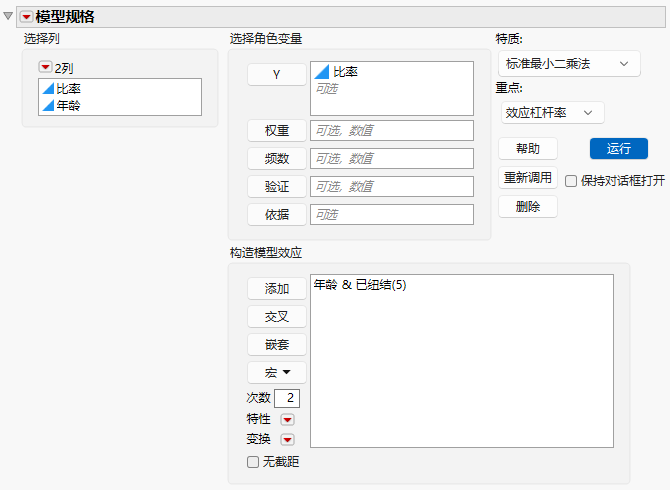
Task: Open the 重点 dropdown showing 效应杠杆率
Action: coord(552,113)
